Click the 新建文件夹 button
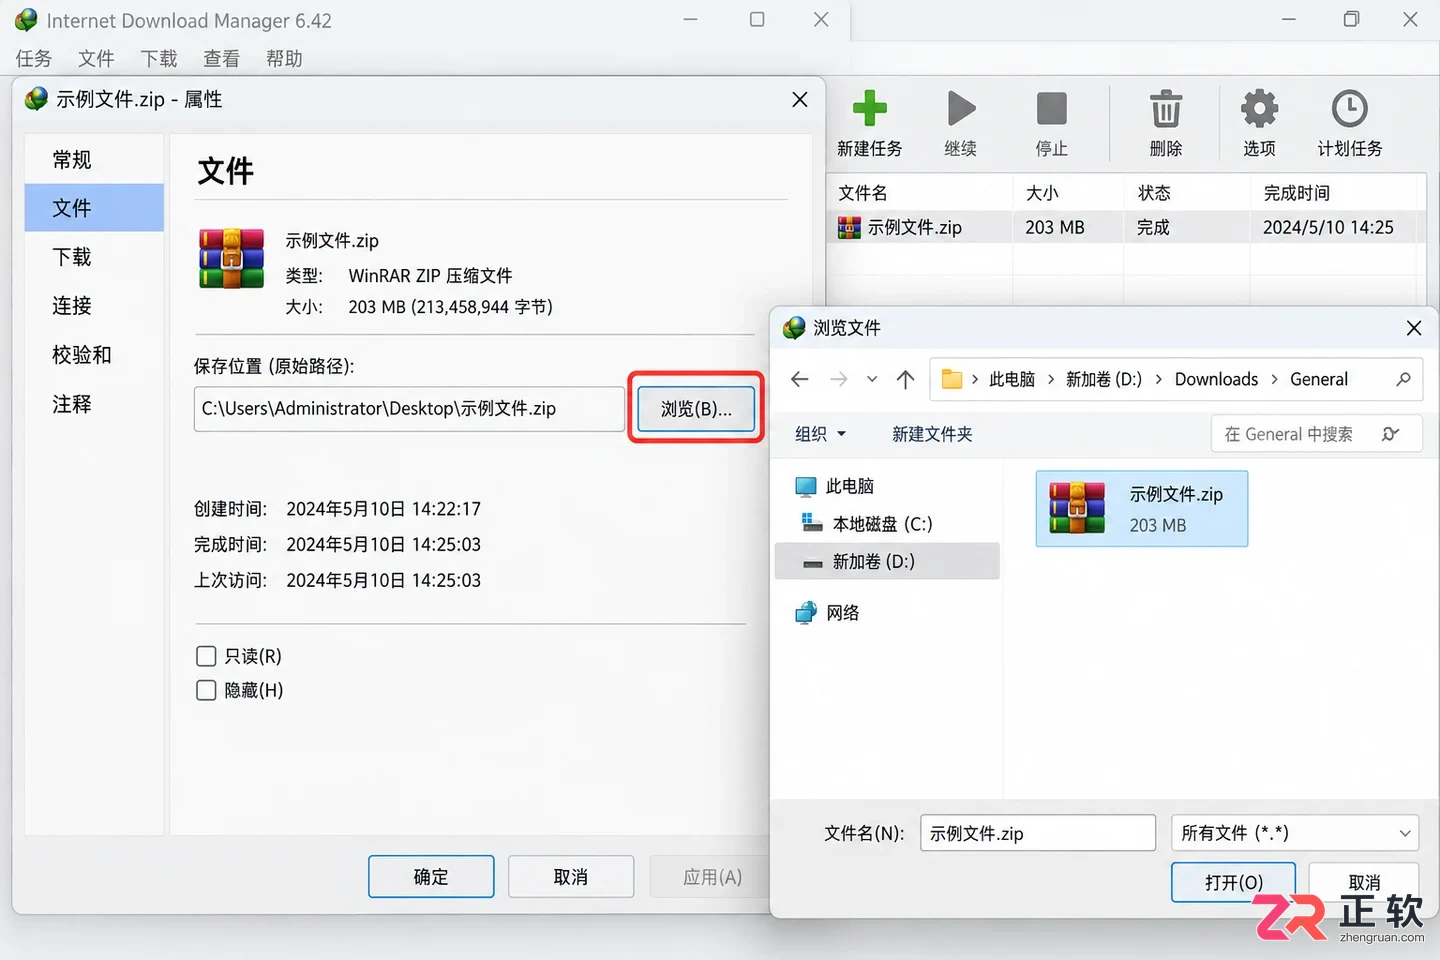This screenshot has height=960, width=1440. [932, 434]
